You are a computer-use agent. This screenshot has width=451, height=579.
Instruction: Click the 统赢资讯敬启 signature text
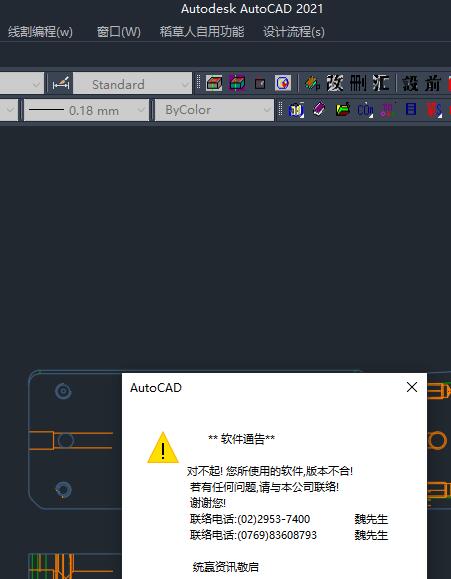coord(226,566)
